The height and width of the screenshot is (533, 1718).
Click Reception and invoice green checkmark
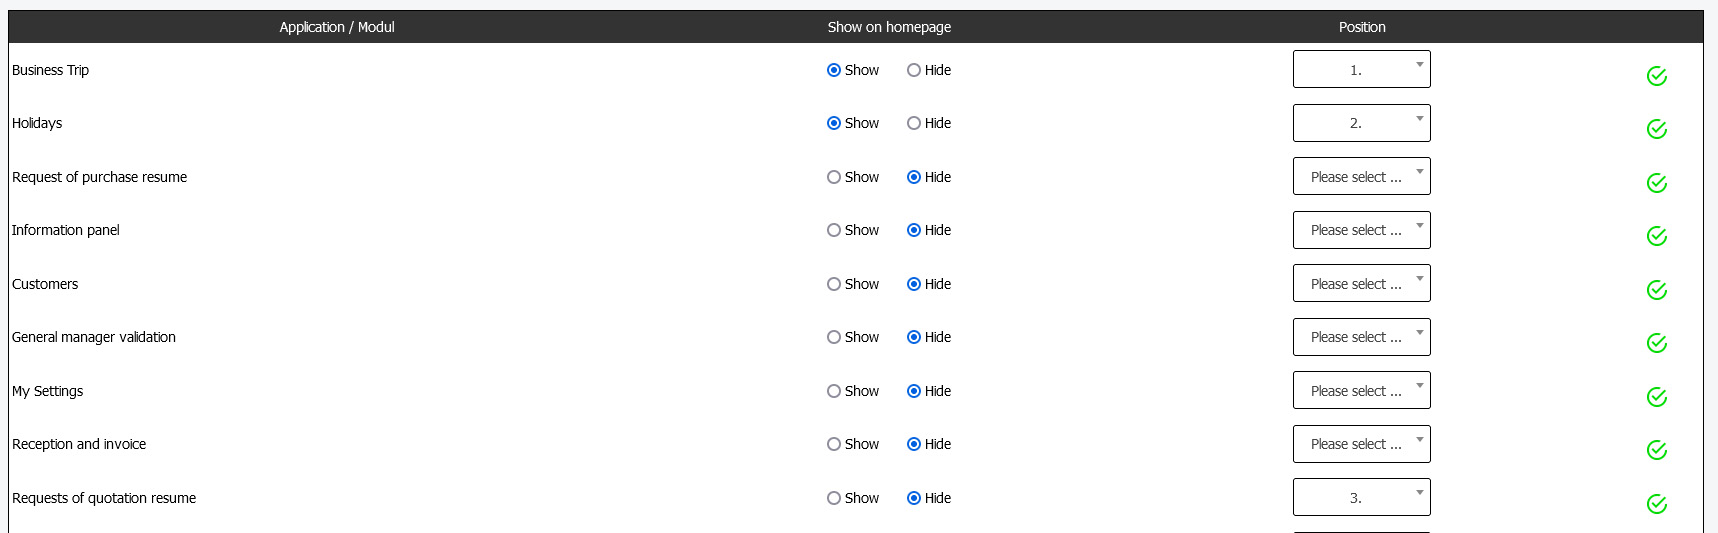pyautogui.click(x=1656, y=450)
